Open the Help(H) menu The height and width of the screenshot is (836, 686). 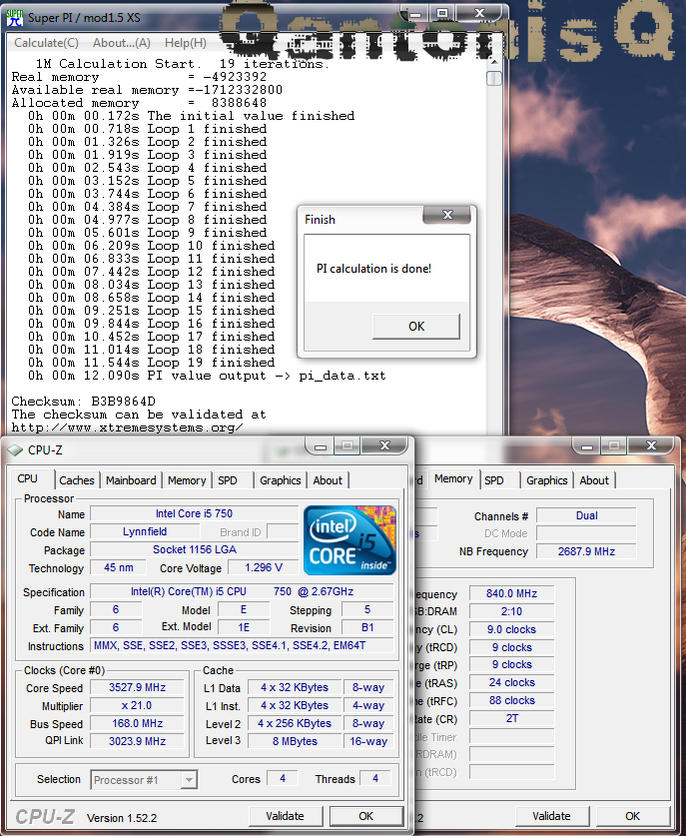click(x=185, y=43)
